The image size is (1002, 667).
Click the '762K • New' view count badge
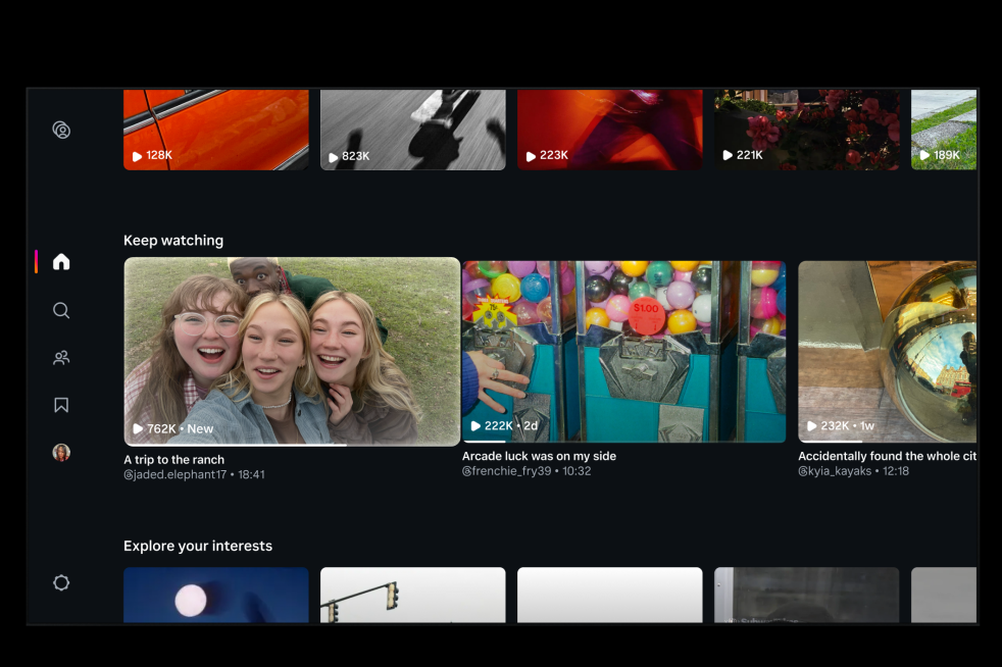[173, 429]
